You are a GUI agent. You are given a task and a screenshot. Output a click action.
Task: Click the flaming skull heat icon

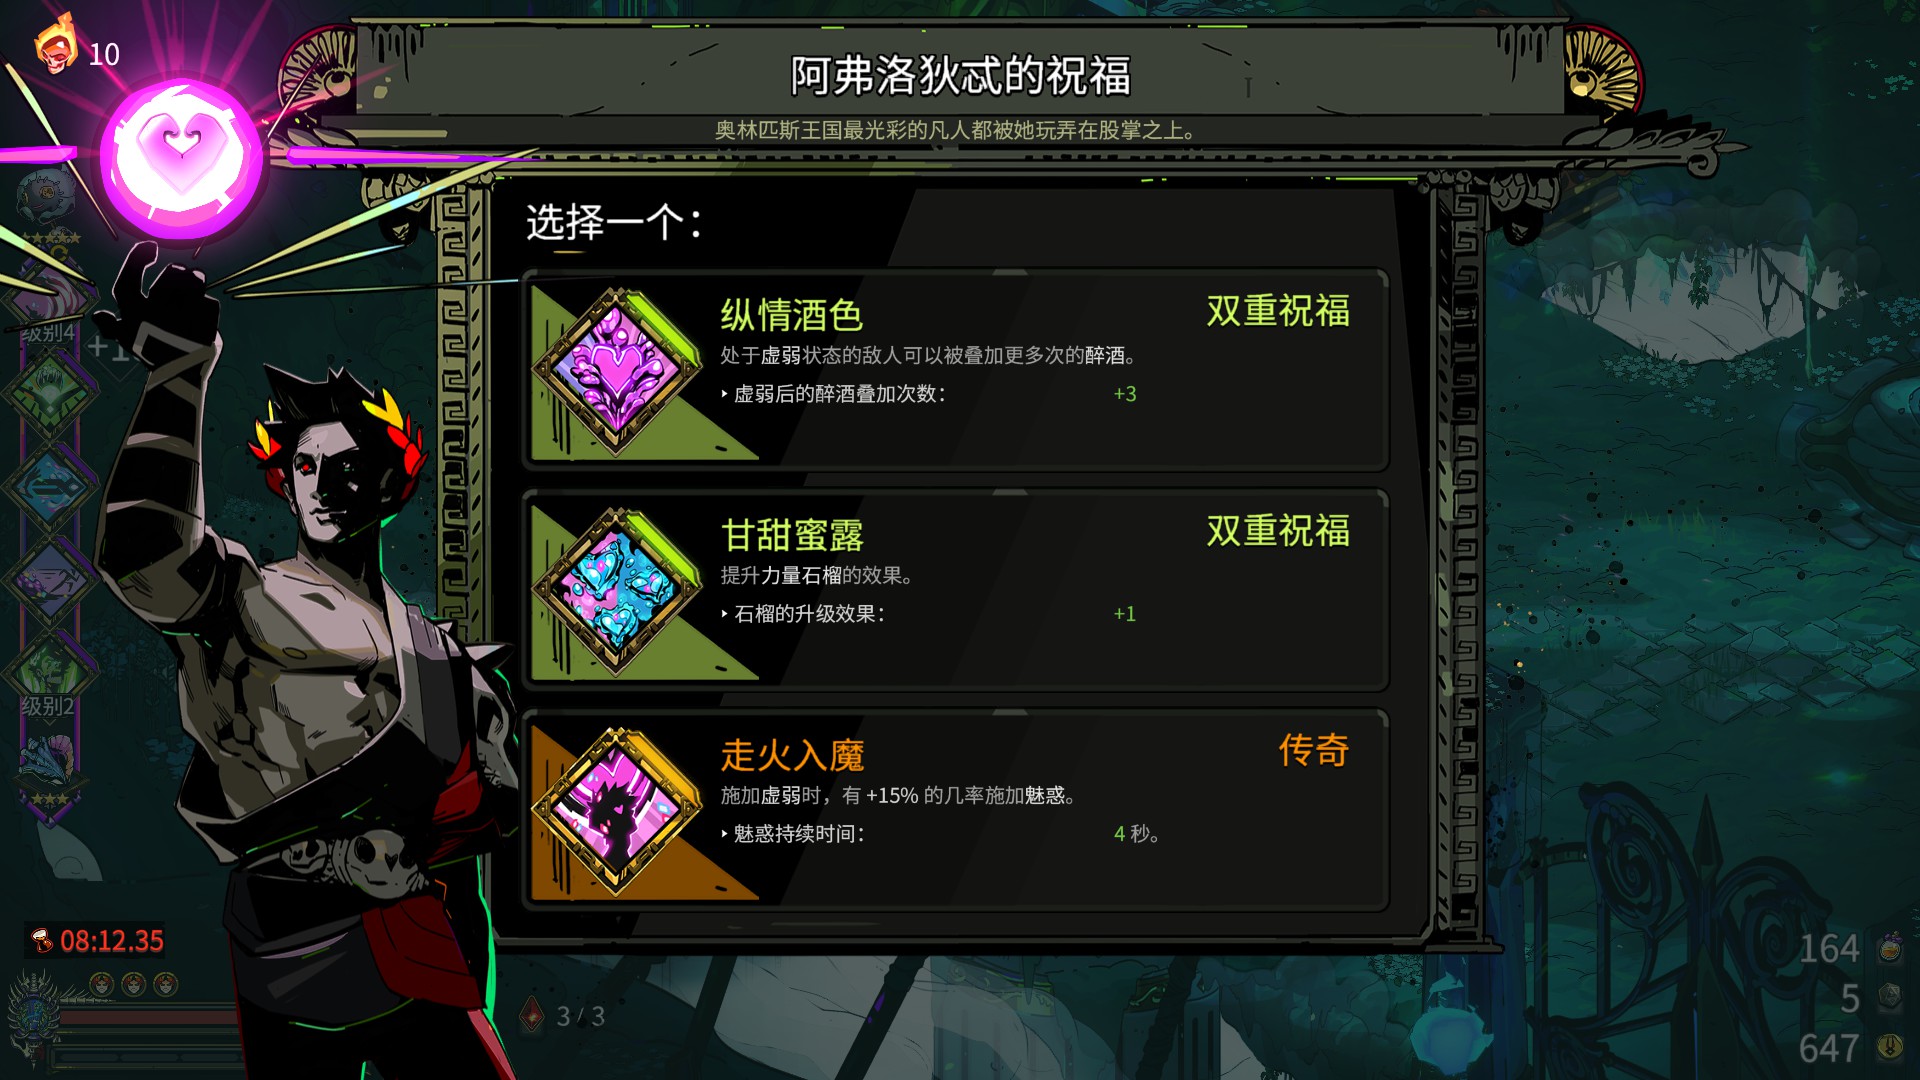(55, 43)
